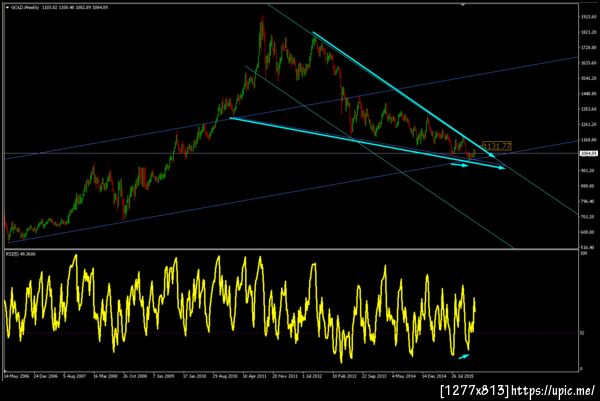The width and height of the screenshot is (600, 401).
Task: Click the GOLD,Weekly chart title triangle
Action: pyautogui.click(x=7, y=7)
